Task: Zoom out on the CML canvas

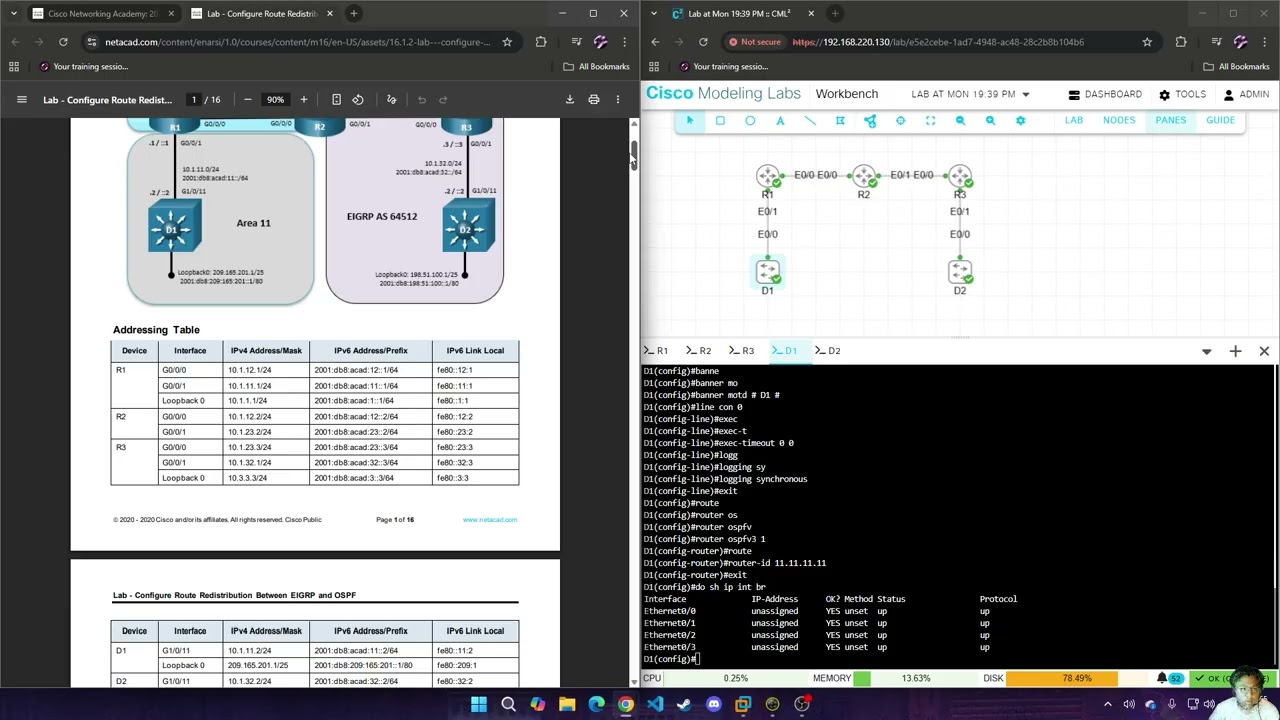Action: [960, 120]
